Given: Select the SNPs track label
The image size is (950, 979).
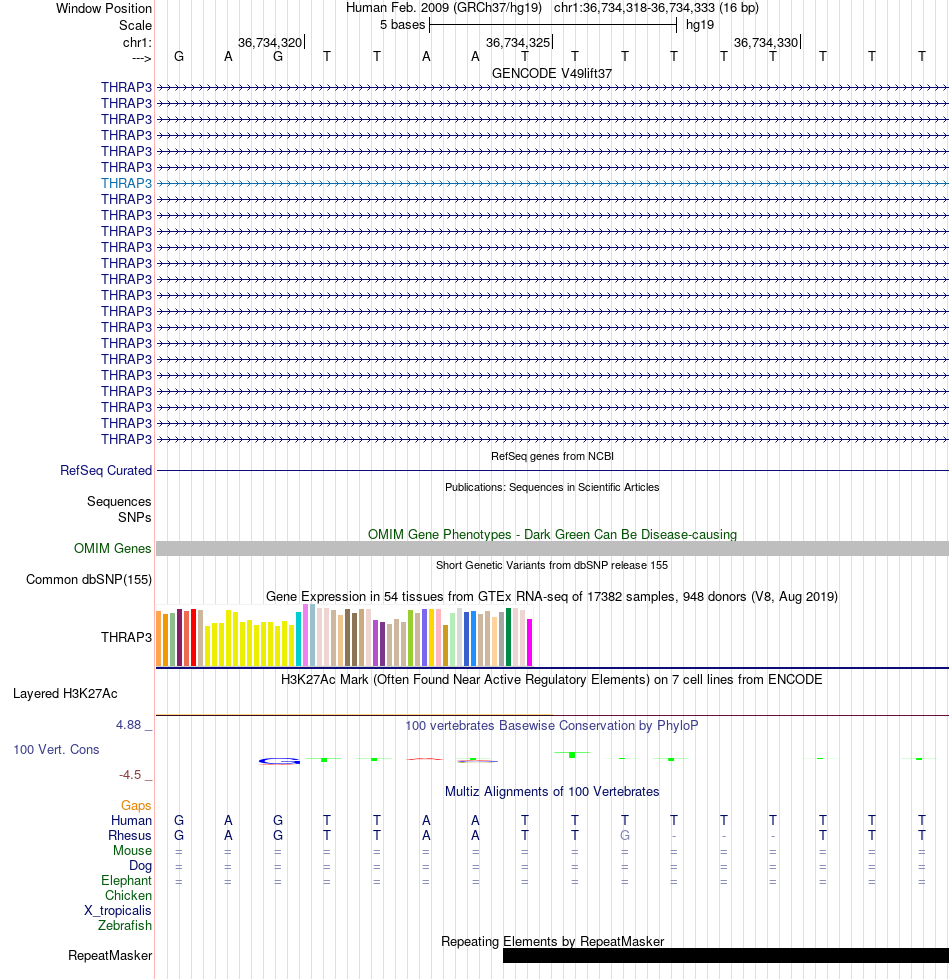Looking at the screenshot, I should [134, 517].
